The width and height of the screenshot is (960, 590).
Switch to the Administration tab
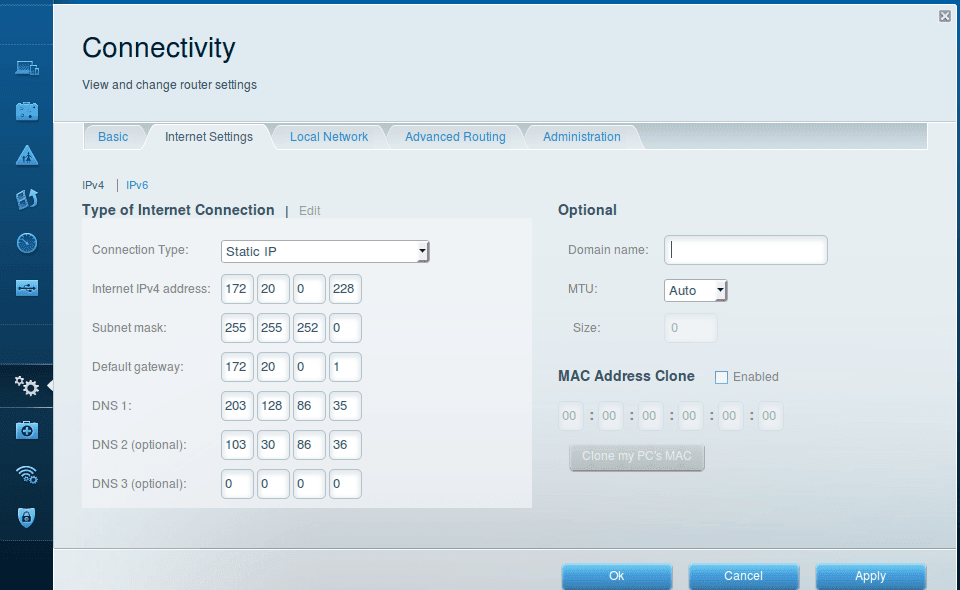582,136
